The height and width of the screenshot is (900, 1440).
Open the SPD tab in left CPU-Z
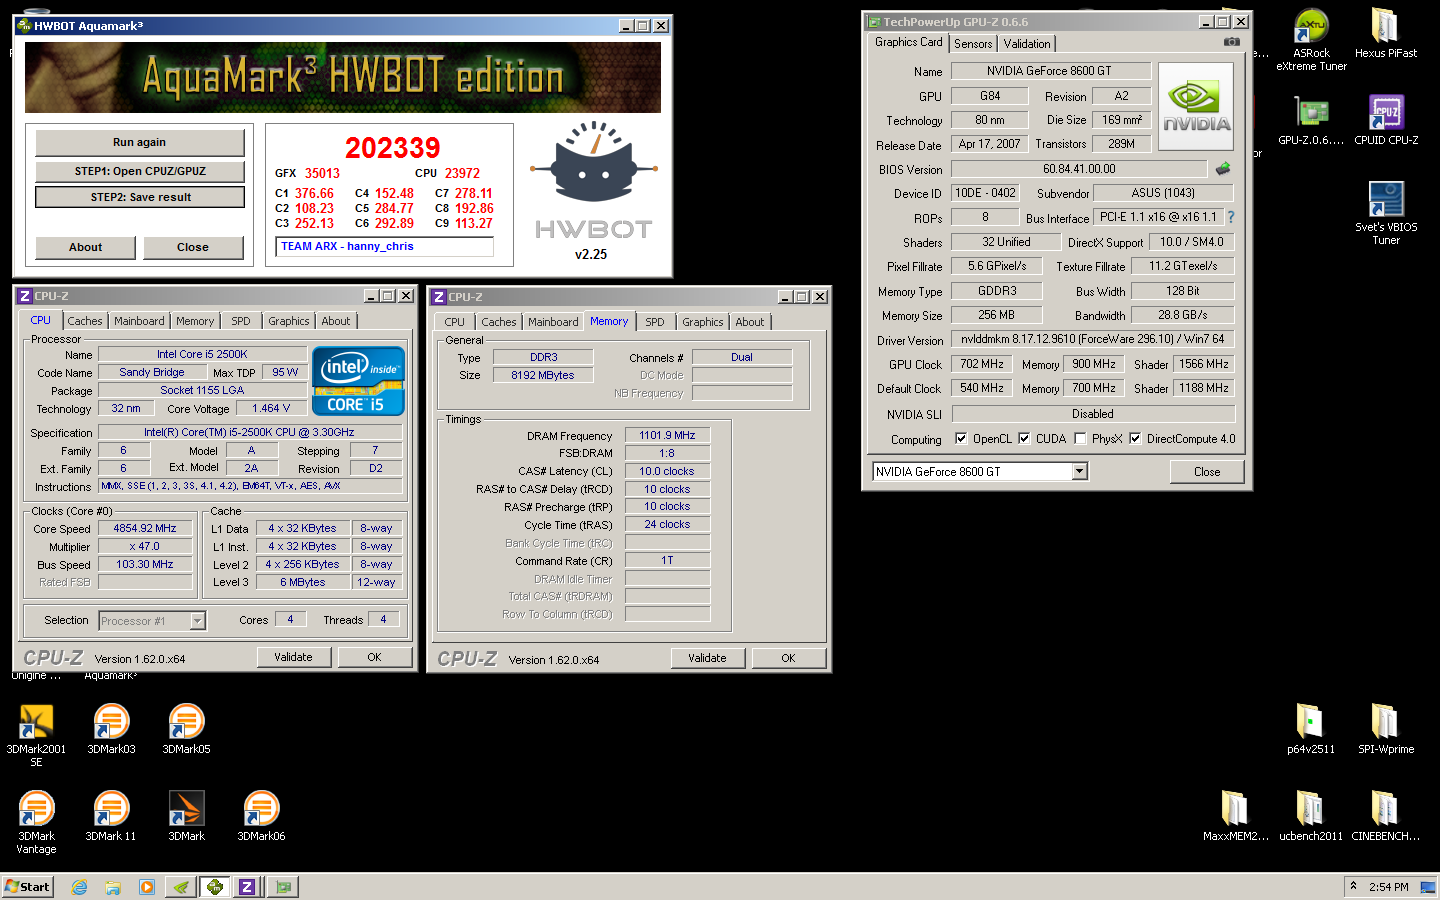[241, 321]
